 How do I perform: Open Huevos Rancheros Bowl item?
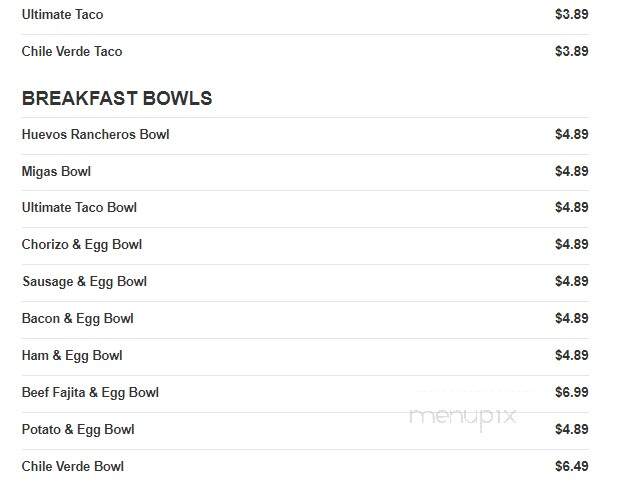tap(95, 135)
